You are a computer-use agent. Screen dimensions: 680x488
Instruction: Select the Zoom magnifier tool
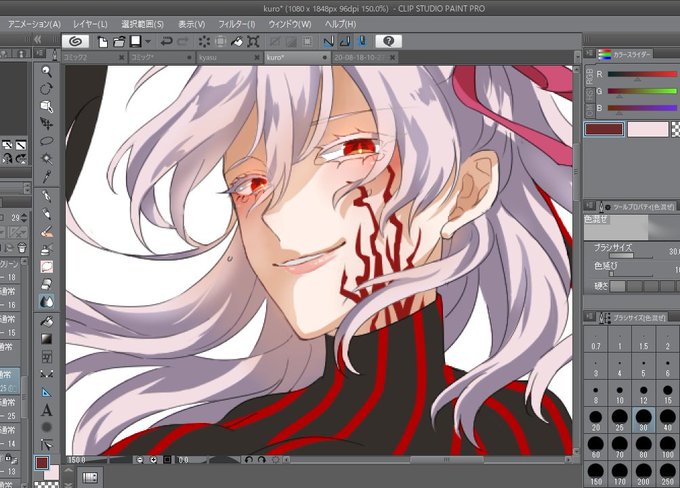click(x=46, y=72)
